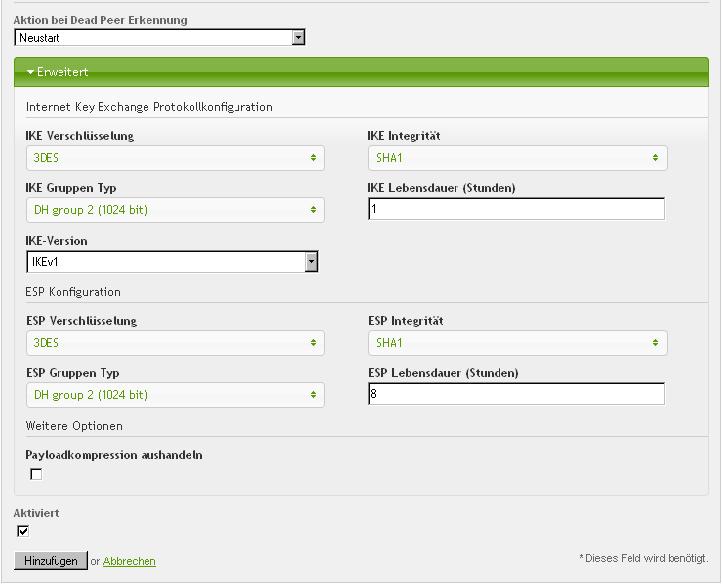723x585 pixels.
Task: Click IKE Lebensdauer hours input field
Action: coord(516,209)
